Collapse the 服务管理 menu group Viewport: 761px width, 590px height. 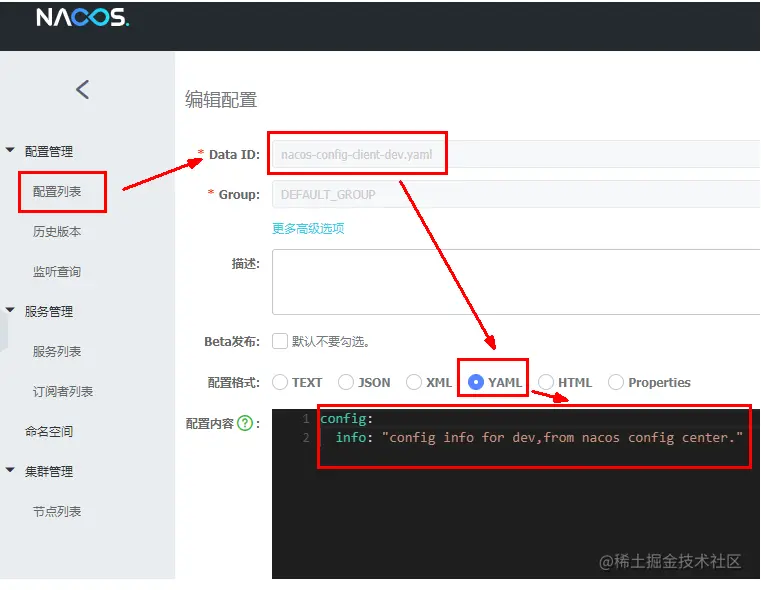(10, 310)
